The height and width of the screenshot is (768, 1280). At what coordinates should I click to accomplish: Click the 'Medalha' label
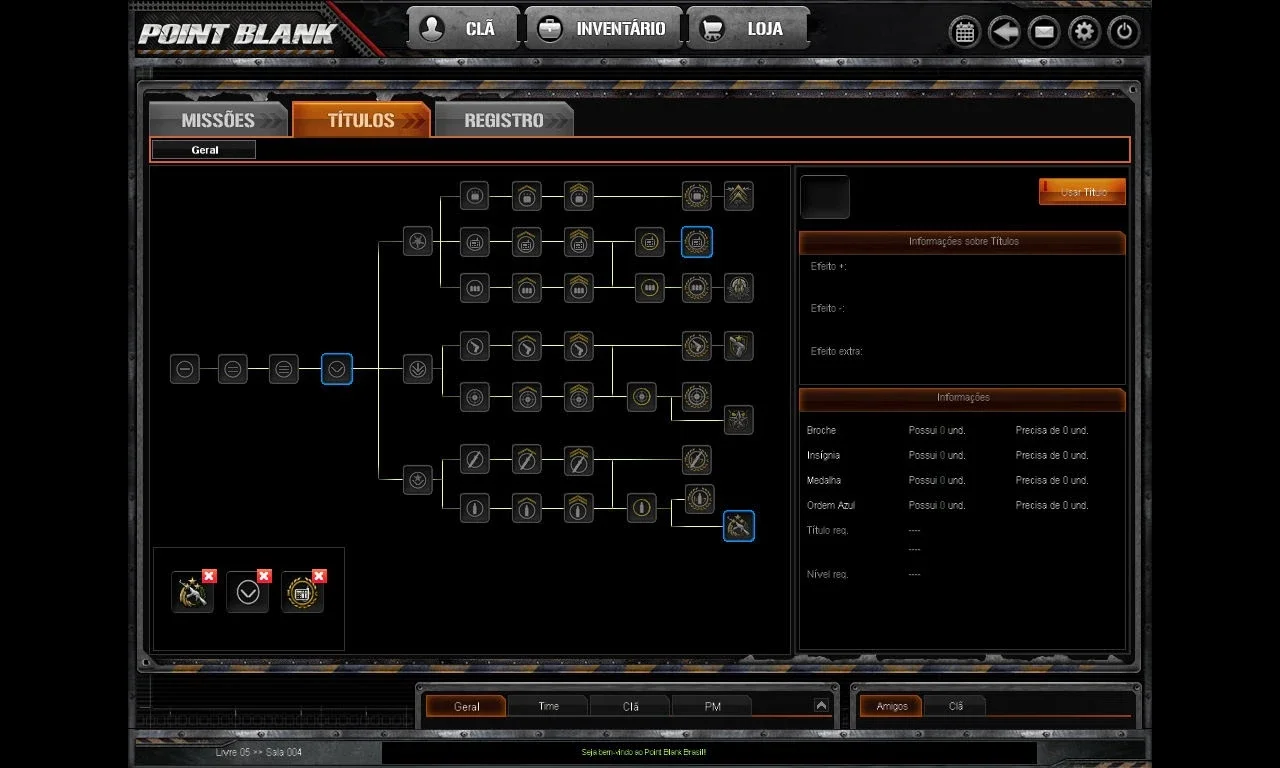point(823,480)
